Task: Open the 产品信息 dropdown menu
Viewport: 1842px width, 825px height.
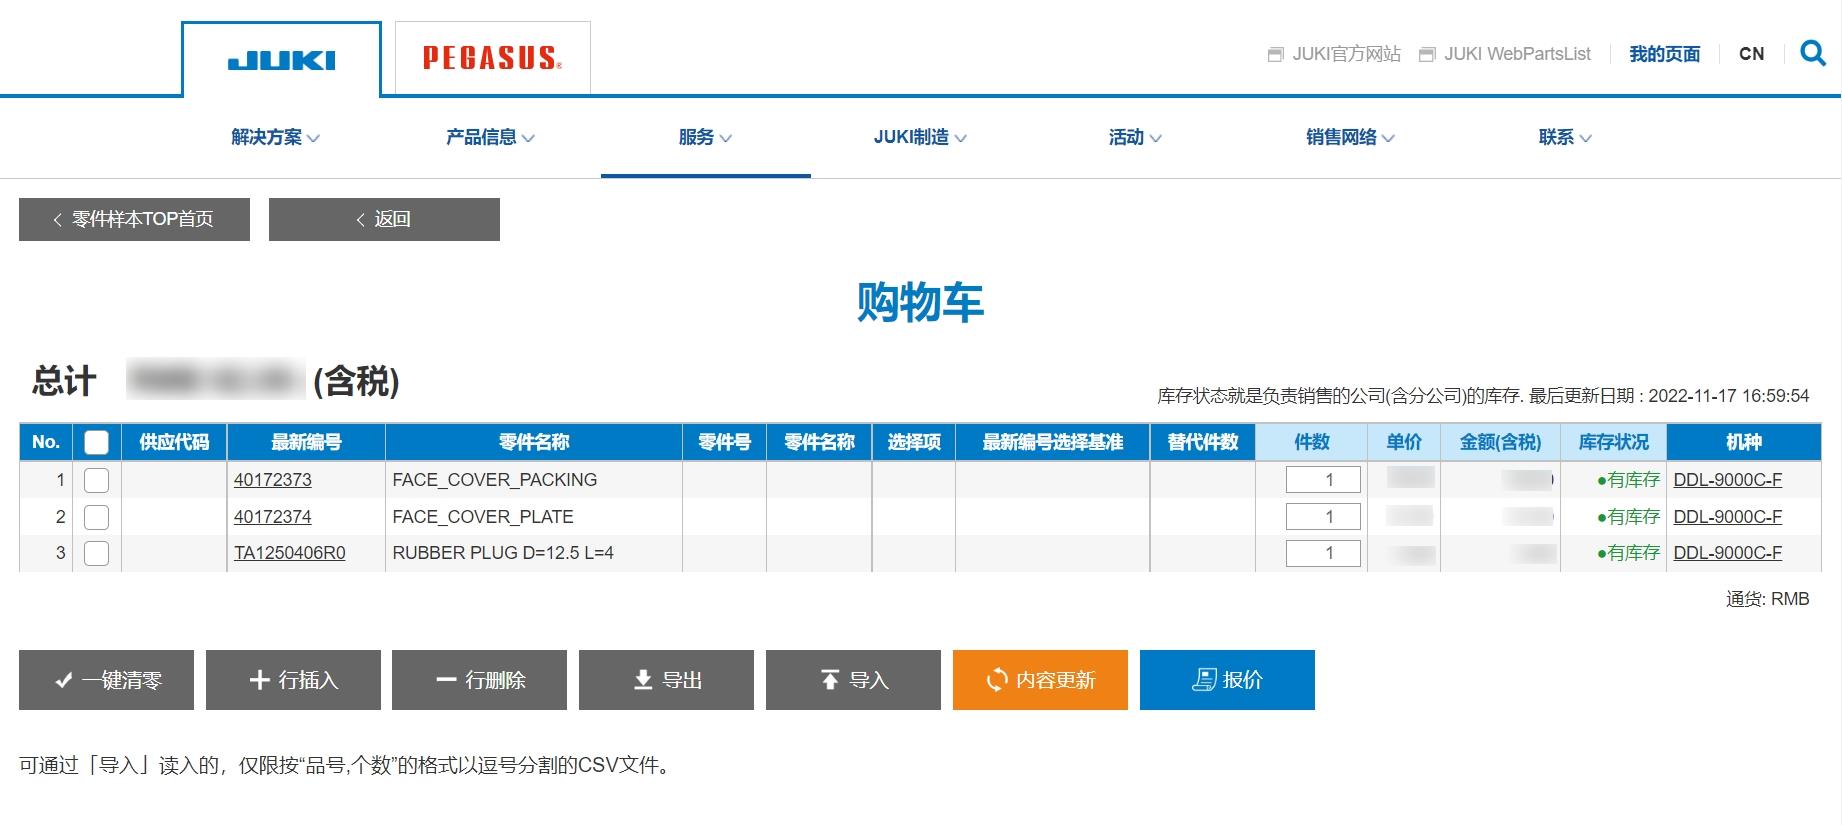Action: [490, 137]
